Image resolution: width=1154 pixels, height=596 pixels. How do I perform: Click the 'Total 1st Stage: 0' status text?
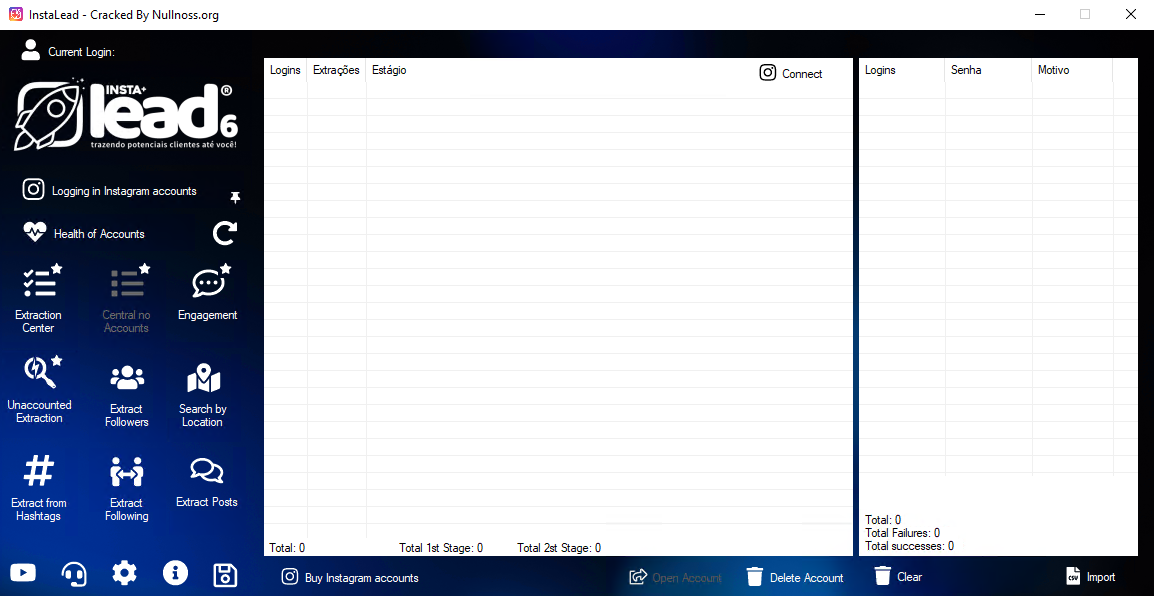[441, 547]
